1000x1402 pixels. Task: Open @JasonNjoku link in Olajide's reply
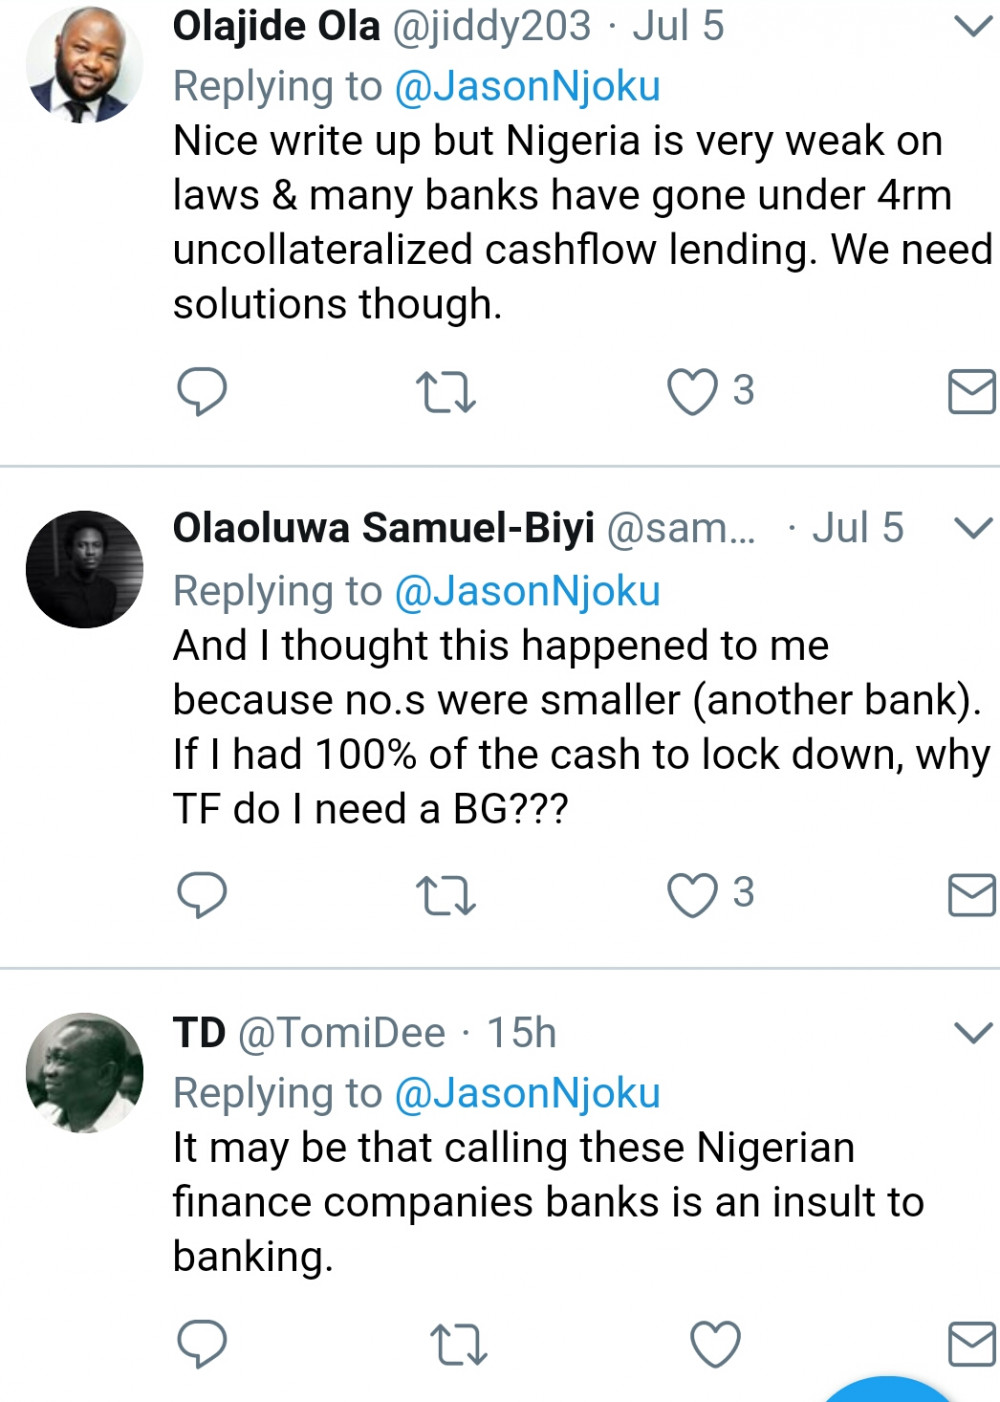(x=527, y=87)
